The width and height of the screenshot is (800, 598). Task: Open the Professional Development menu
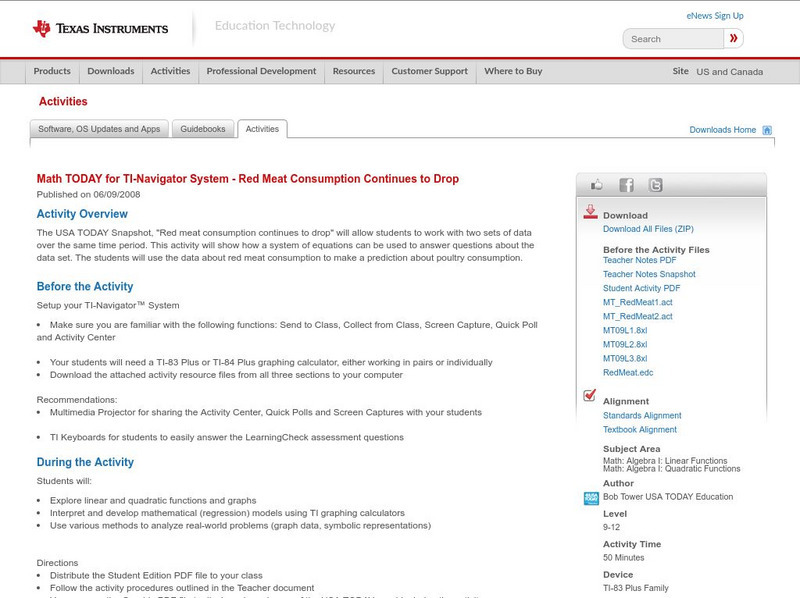click(261, 71)
